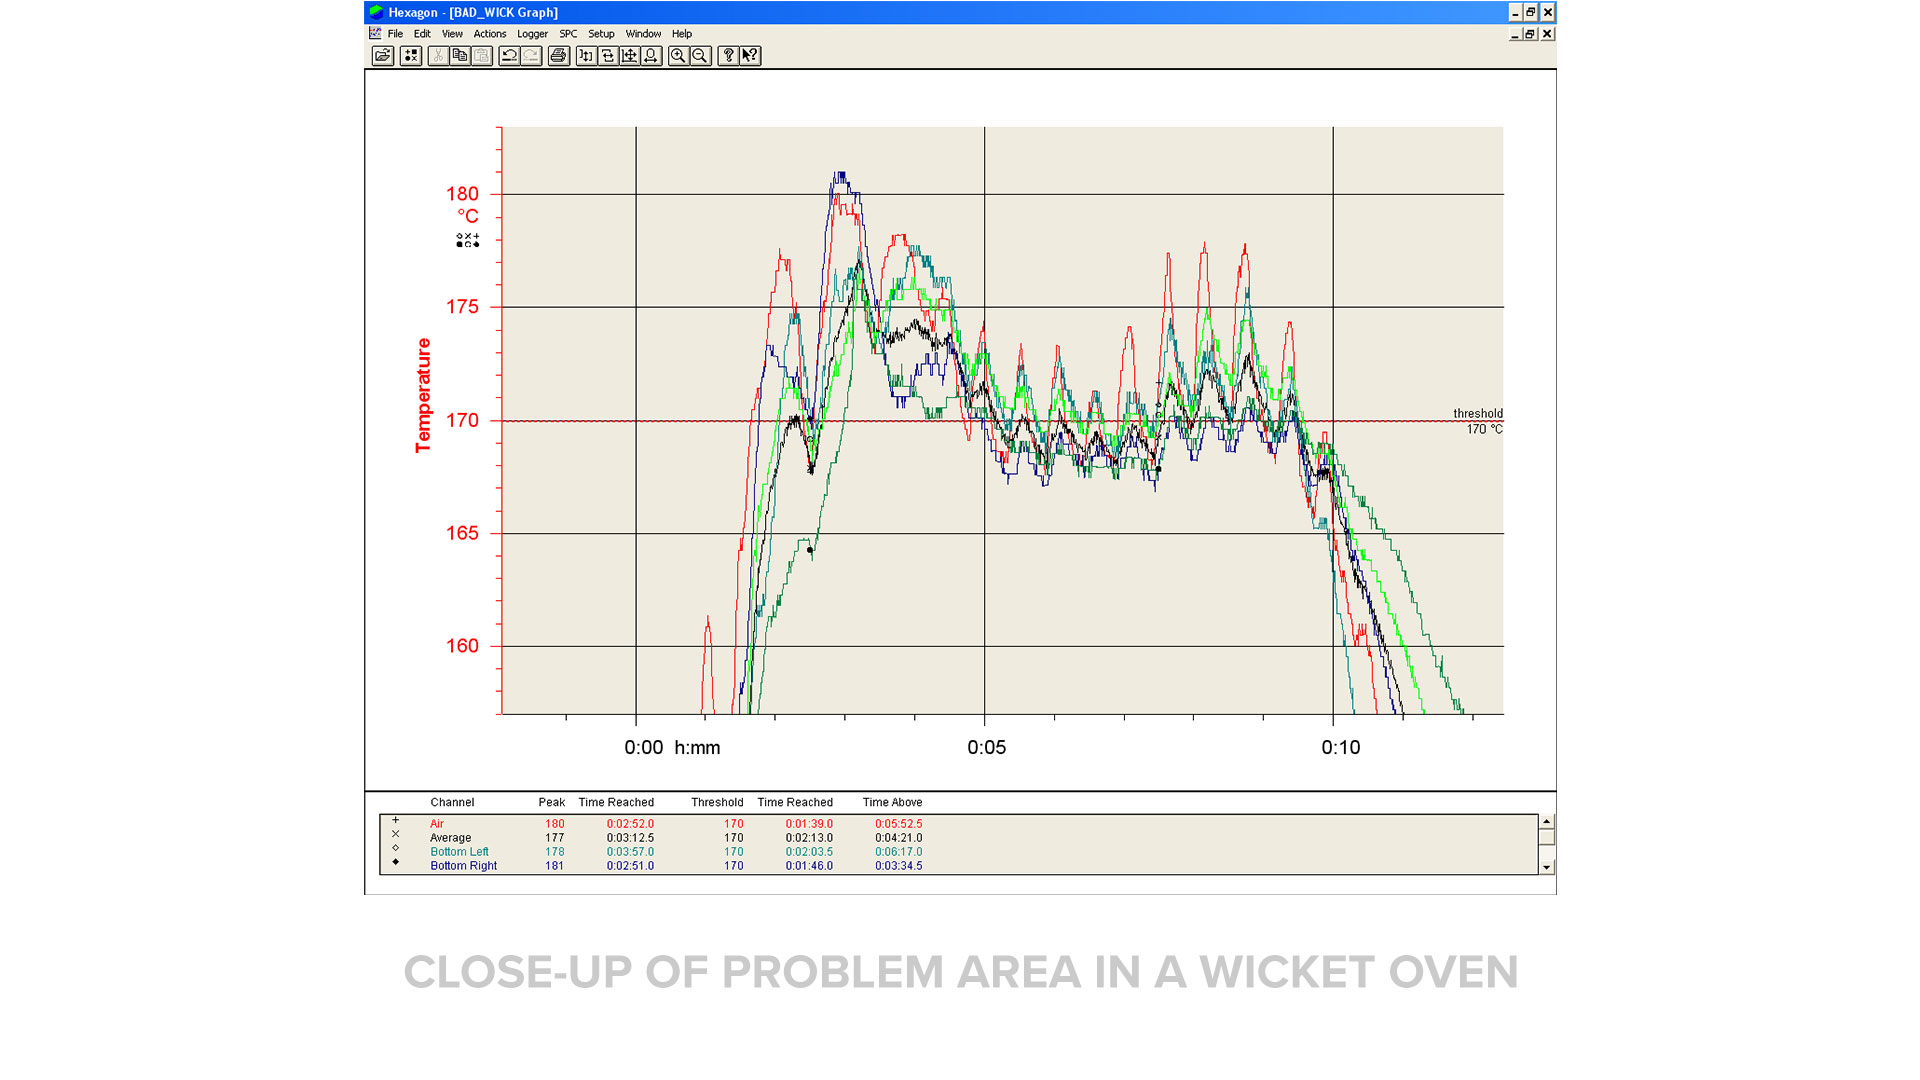Click the Zoom Out magnifier icon
The height and width of the screenshot is (1080, 1920).
(x=701, y=56)
